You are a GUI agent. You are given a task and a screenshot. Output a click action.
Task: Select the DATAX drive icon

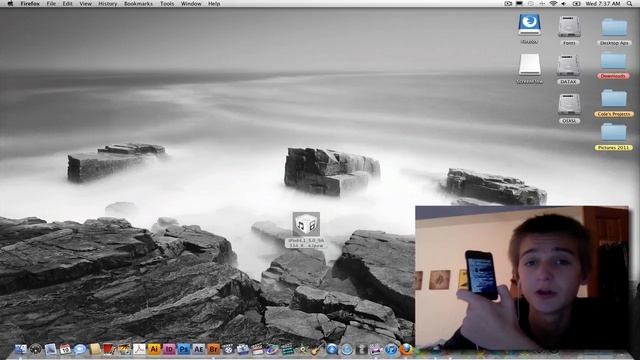[x=568, y=65]
